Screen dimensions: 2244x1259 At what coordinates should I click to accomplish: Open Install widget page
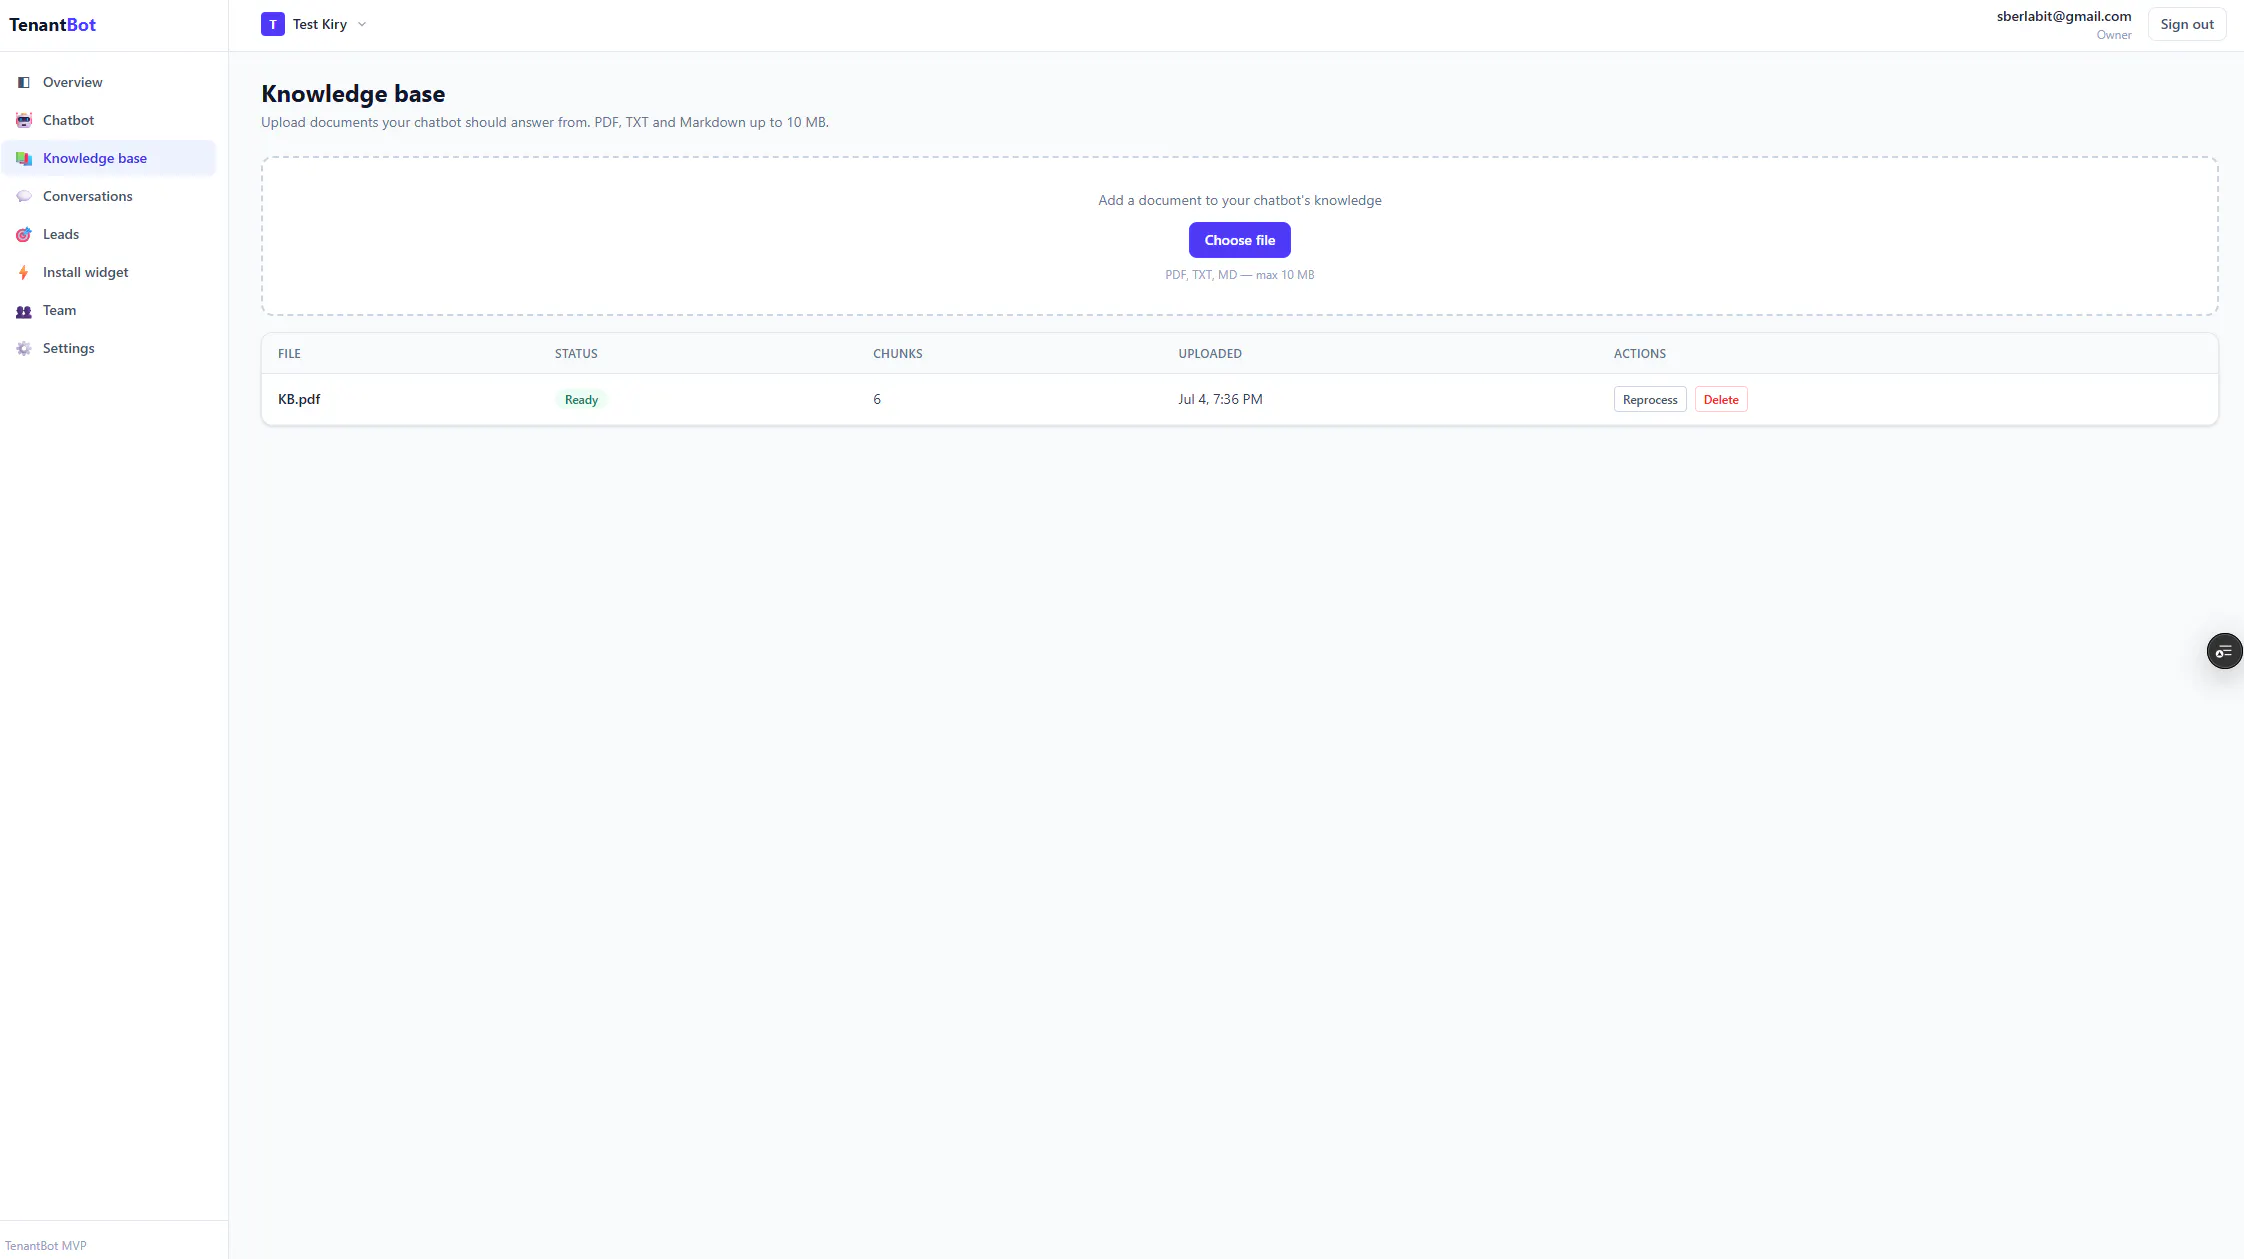pos(108,272)
